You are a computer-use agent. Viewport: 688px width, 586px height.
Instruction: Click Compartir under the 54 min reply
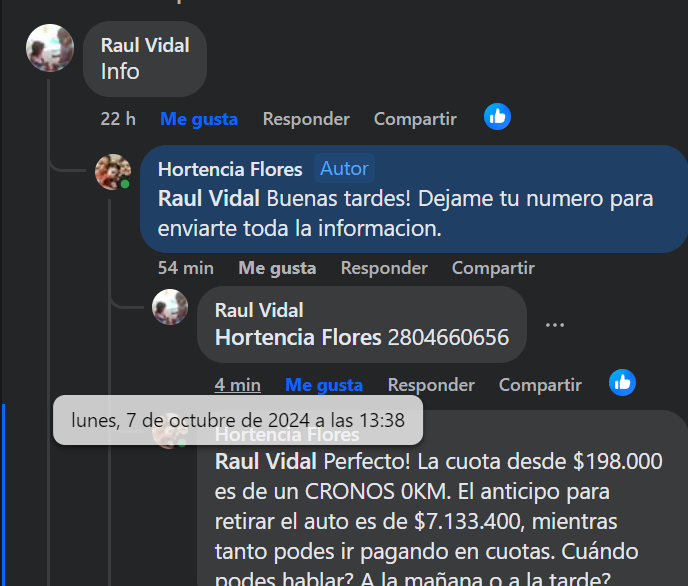(x=493, y=268)
